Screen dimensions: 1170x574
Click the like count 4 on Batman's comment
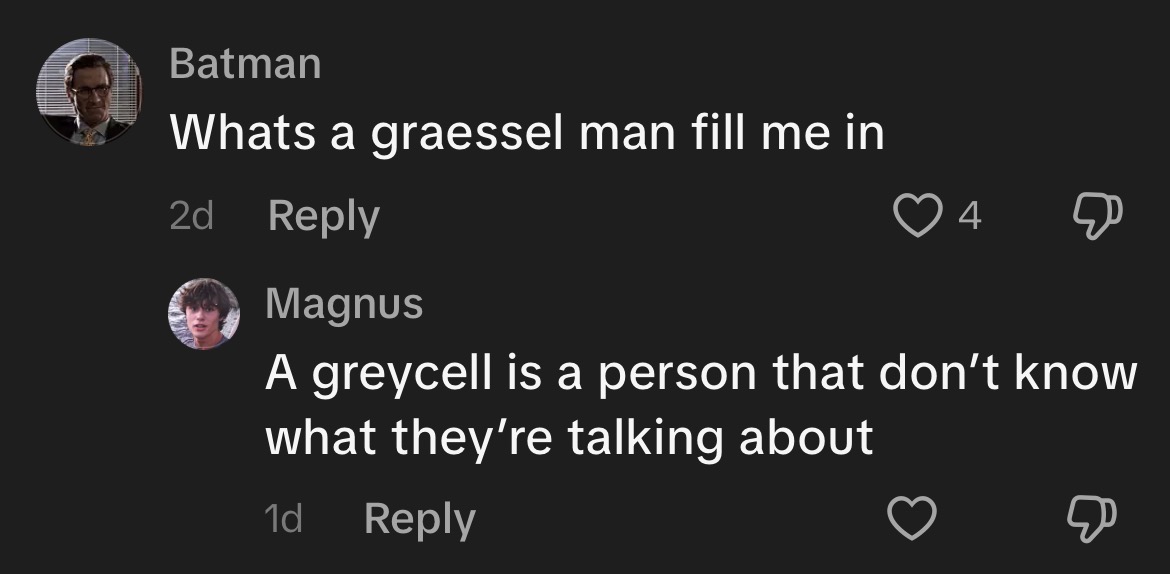pyautogui.click(x=968, y=216)
